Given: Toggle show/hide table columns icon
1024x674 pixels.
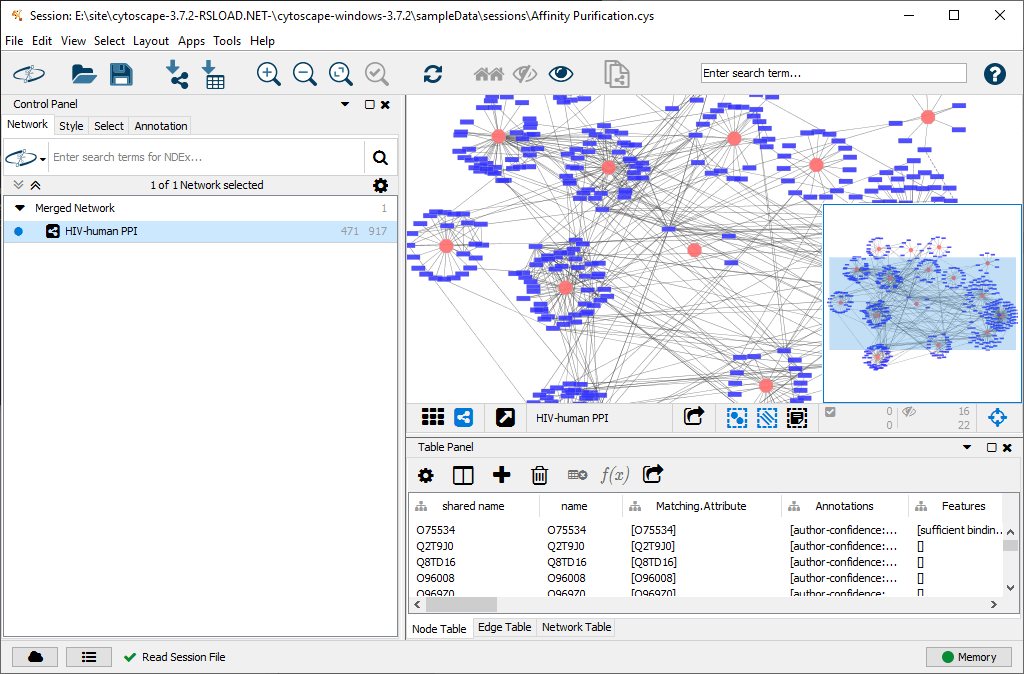Looking at the screenshot, I should pyautogui.click(x=463, y=475).
